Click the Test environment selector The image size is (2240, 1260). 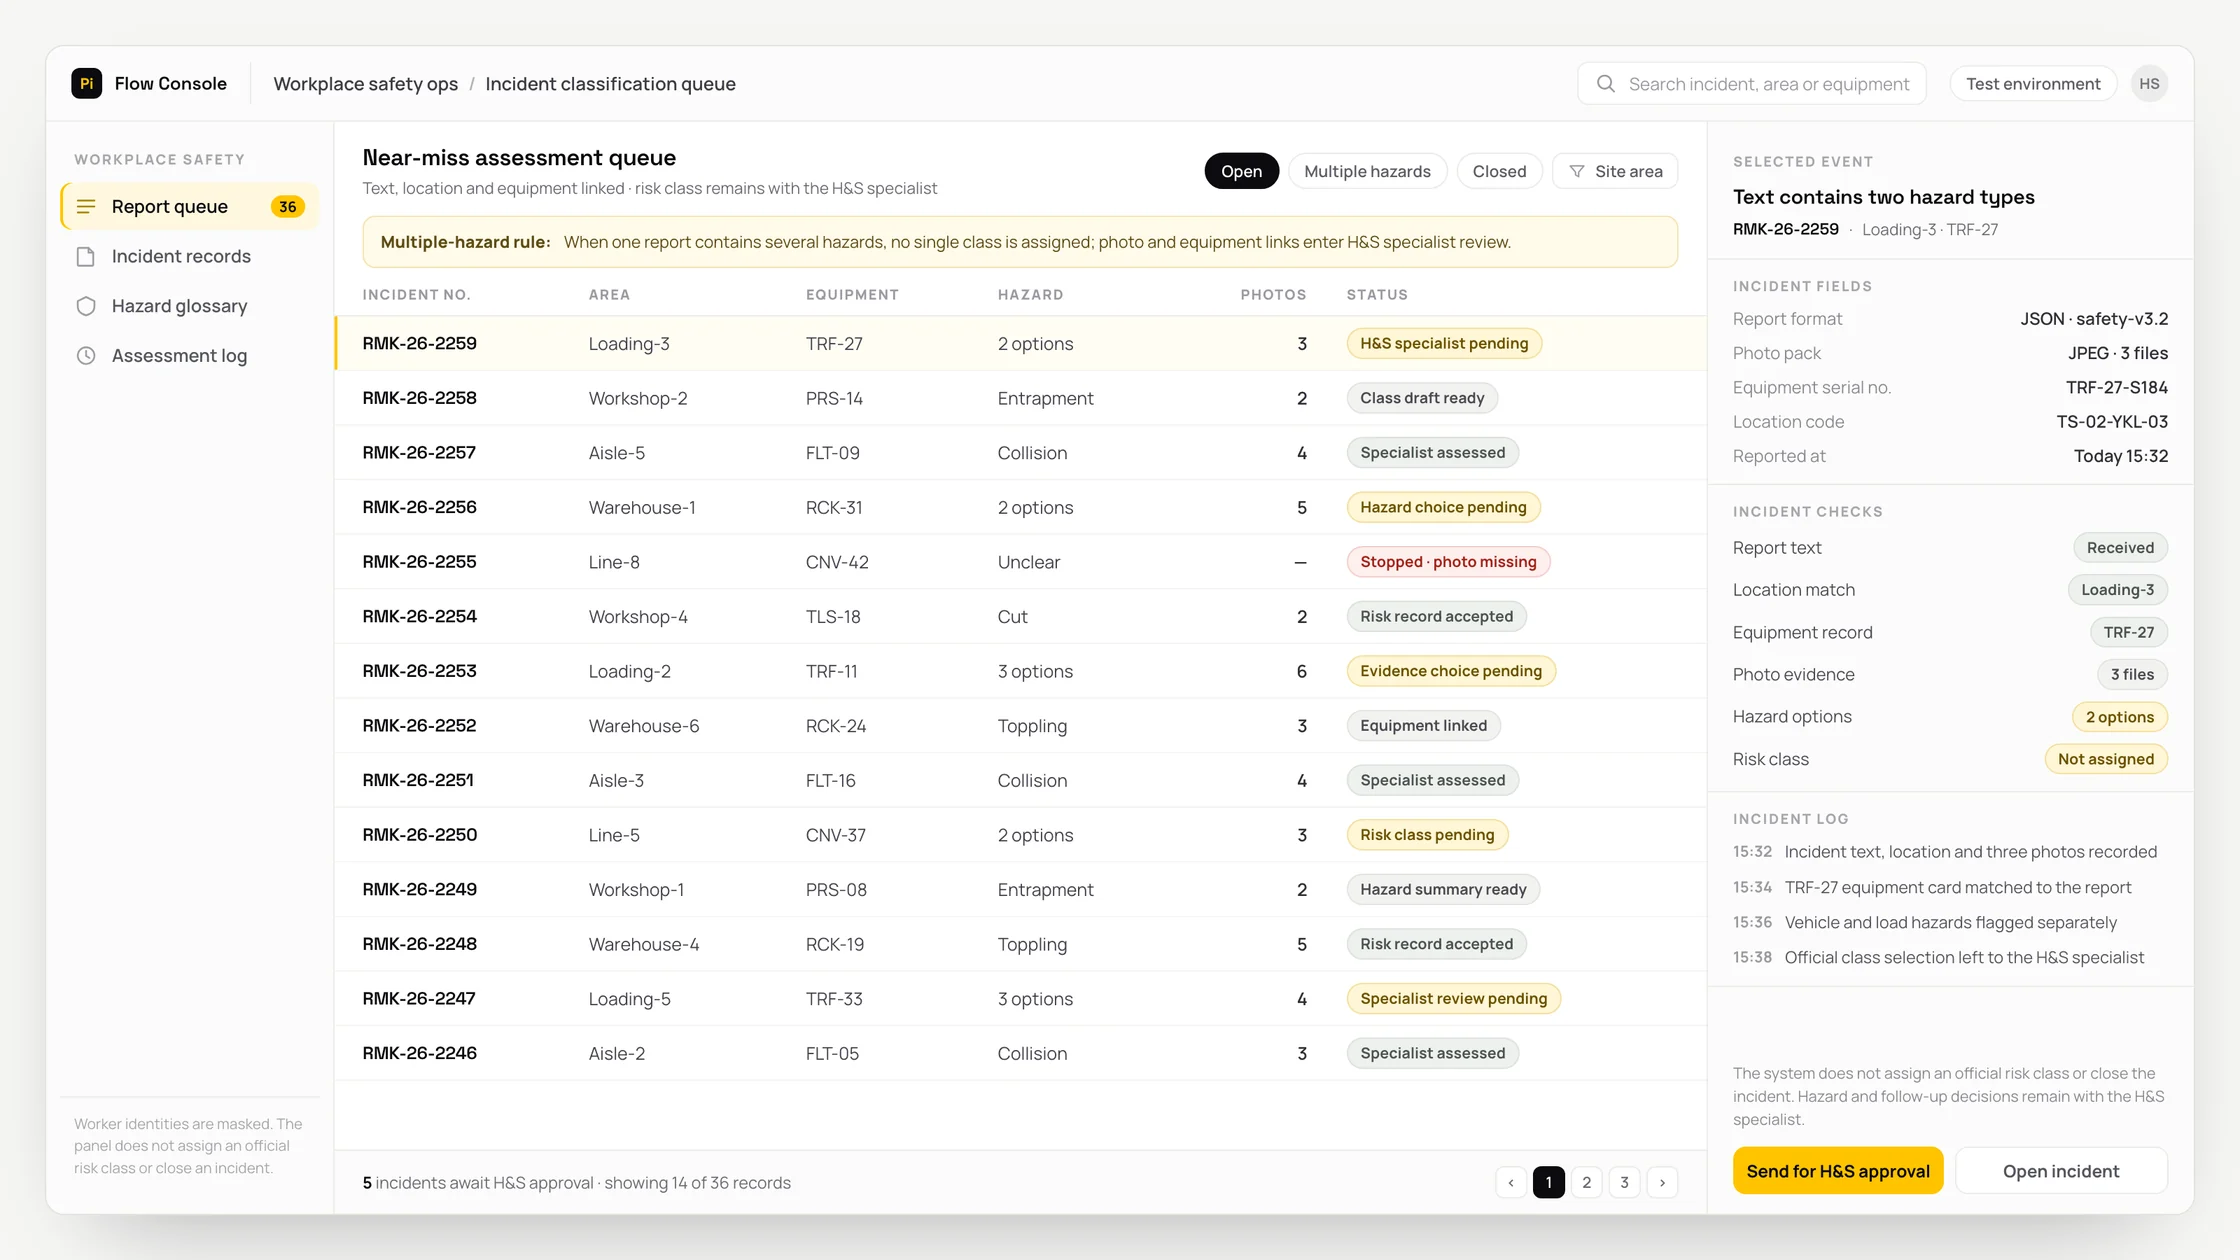pyautogui.click(x=2033, y=84)
